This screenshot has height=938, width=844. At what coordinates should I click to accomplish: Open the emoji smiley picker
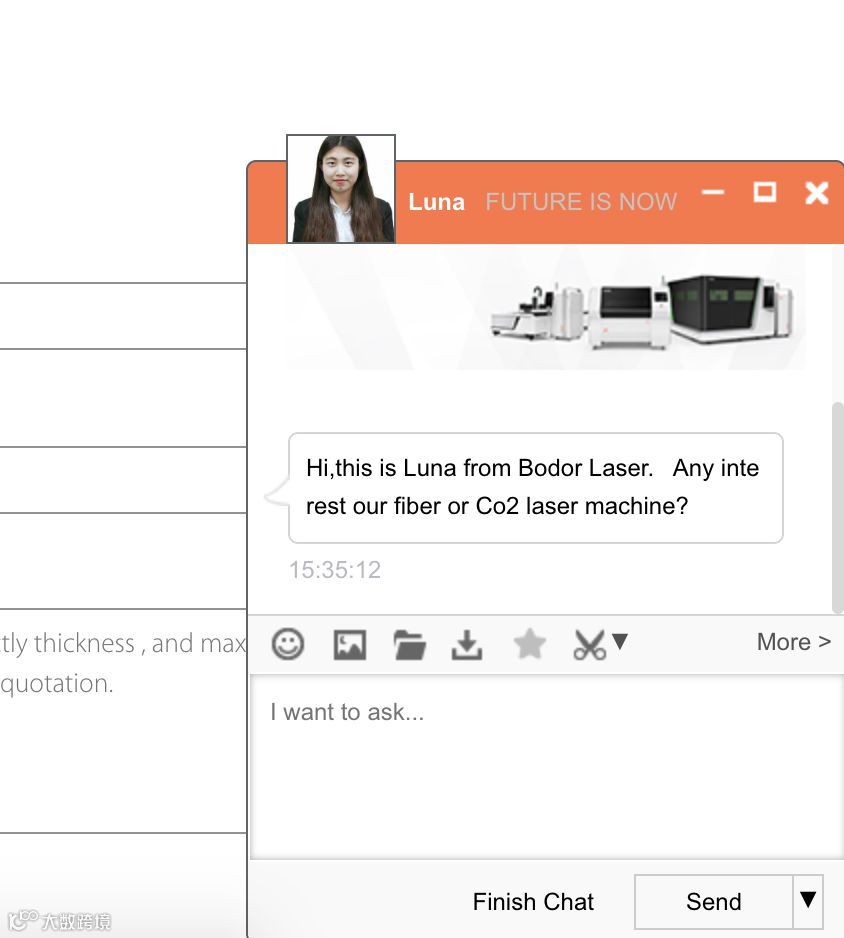point(288,644)
